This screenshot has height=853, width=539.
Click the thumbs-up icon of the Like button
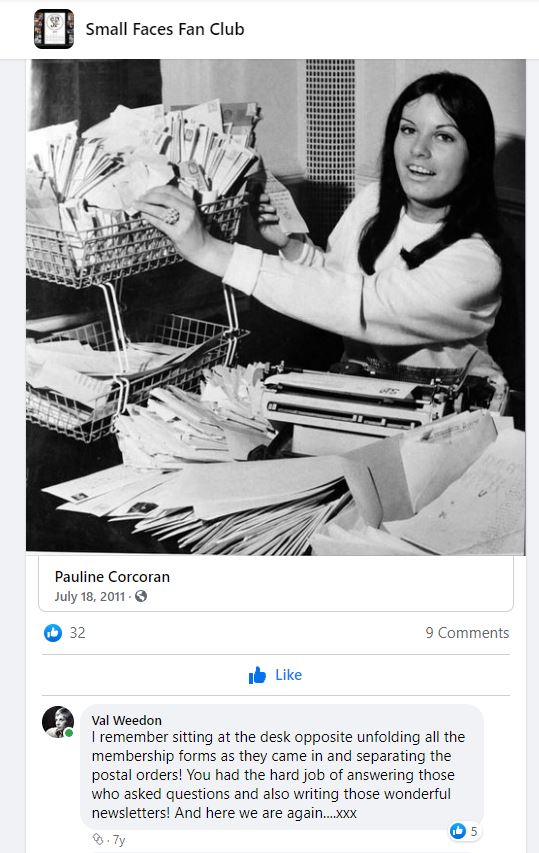pyautogui.click(x=257, y=675)
